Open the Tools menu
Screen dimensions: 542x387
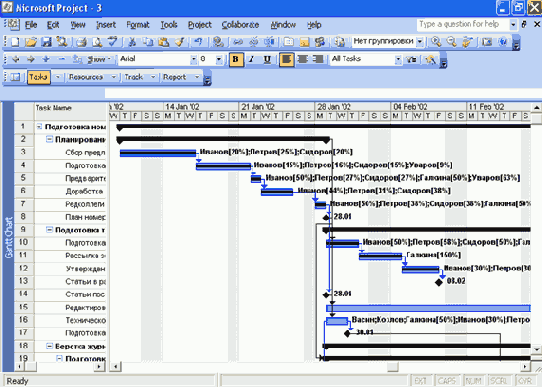pos(169,25)
